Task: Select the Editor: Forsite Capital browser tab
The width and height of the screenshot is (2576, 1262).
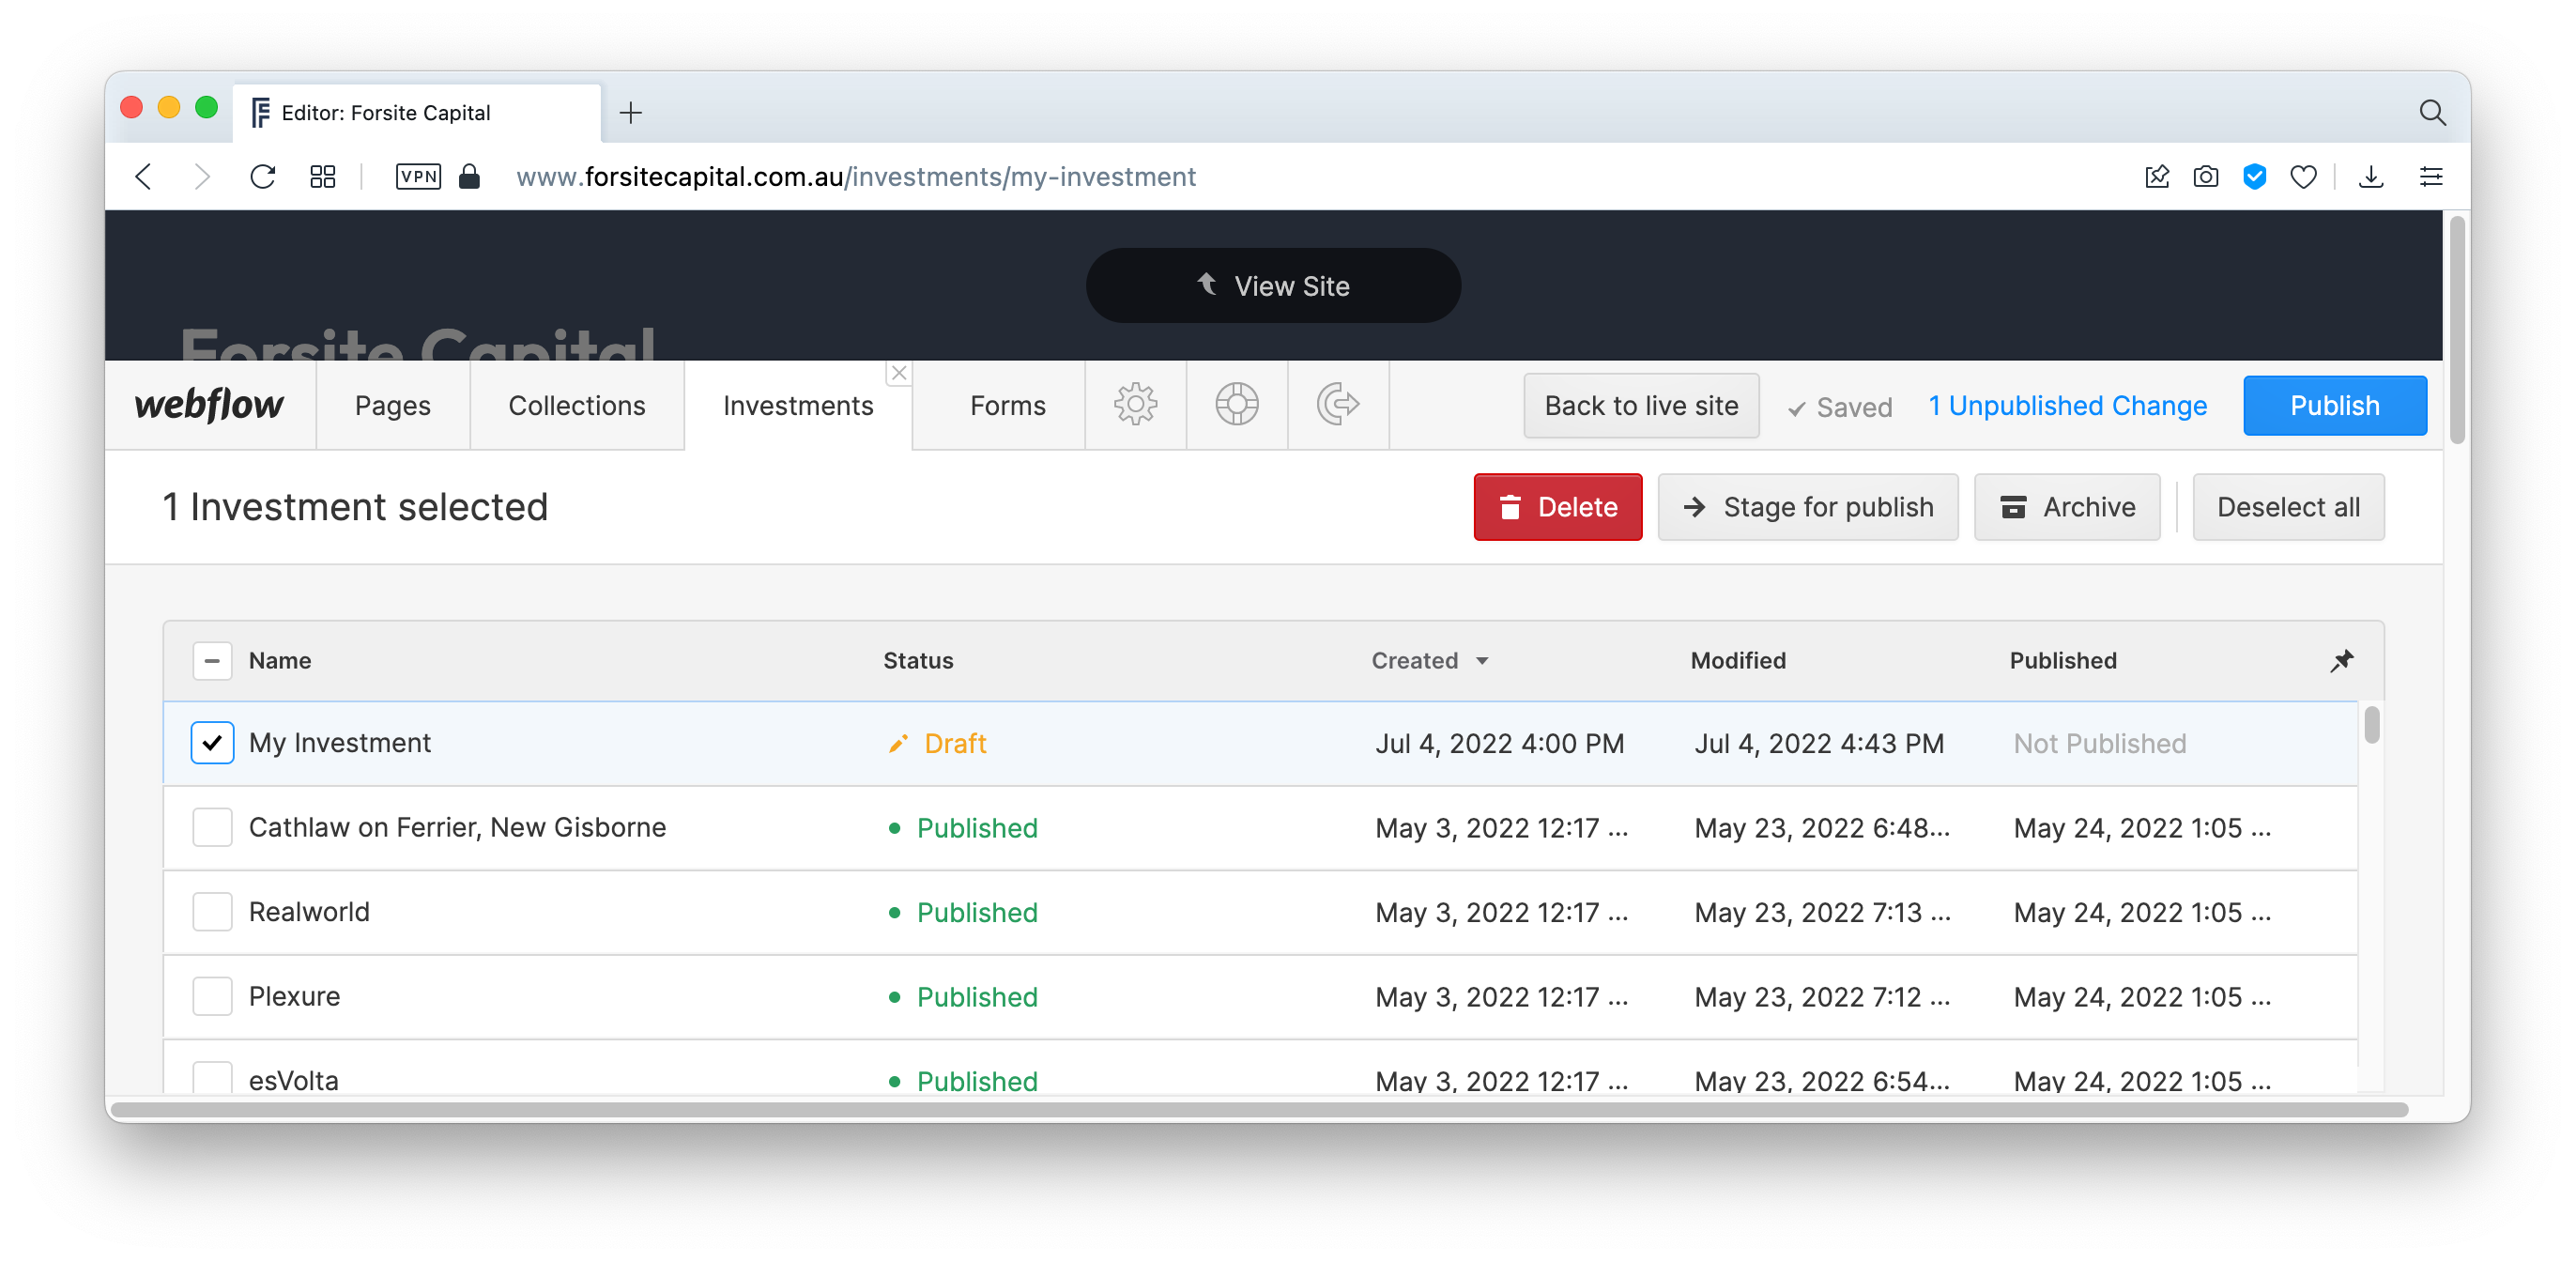Action: click(x=417, y=112)
